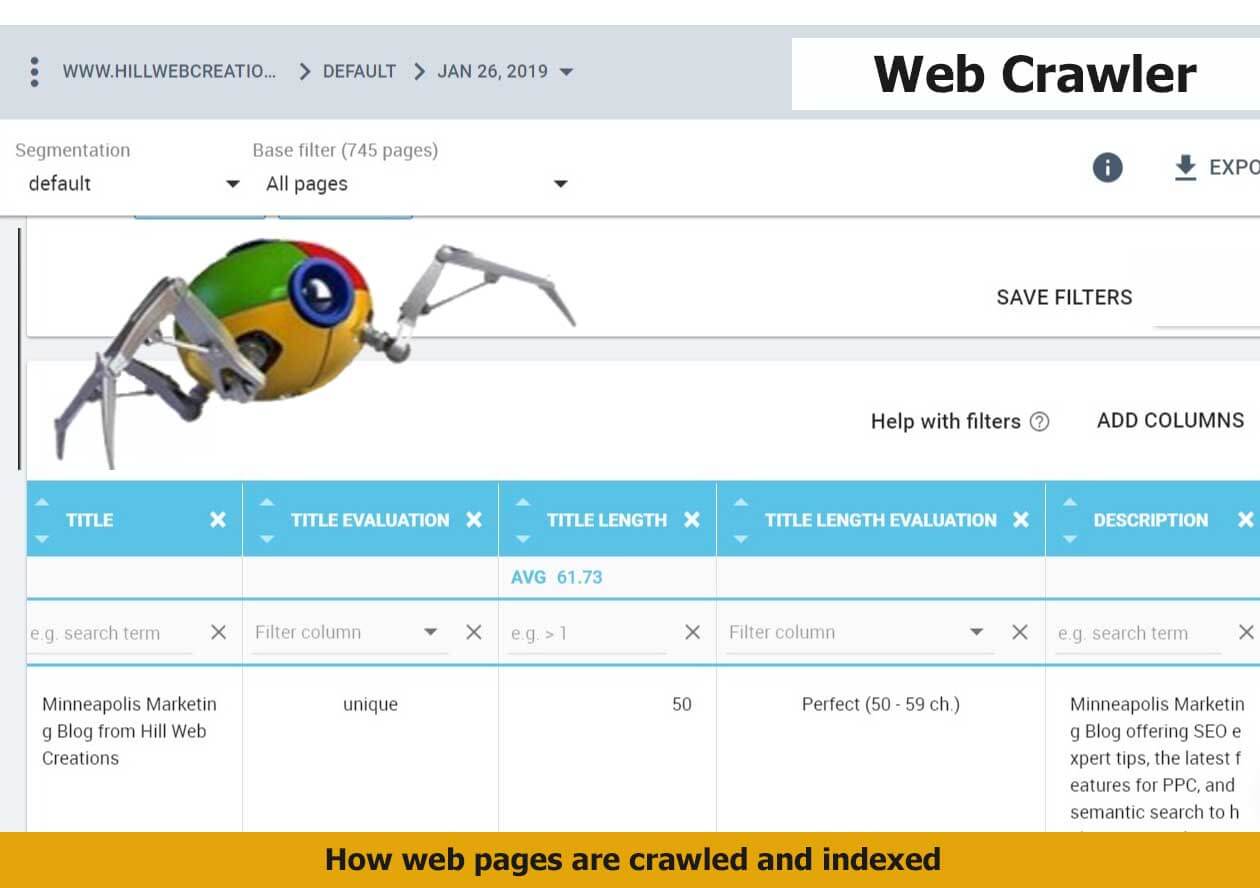Open the Help with filters question icon
Screen dimensions: 1260x888
[x=1040, y=421]
